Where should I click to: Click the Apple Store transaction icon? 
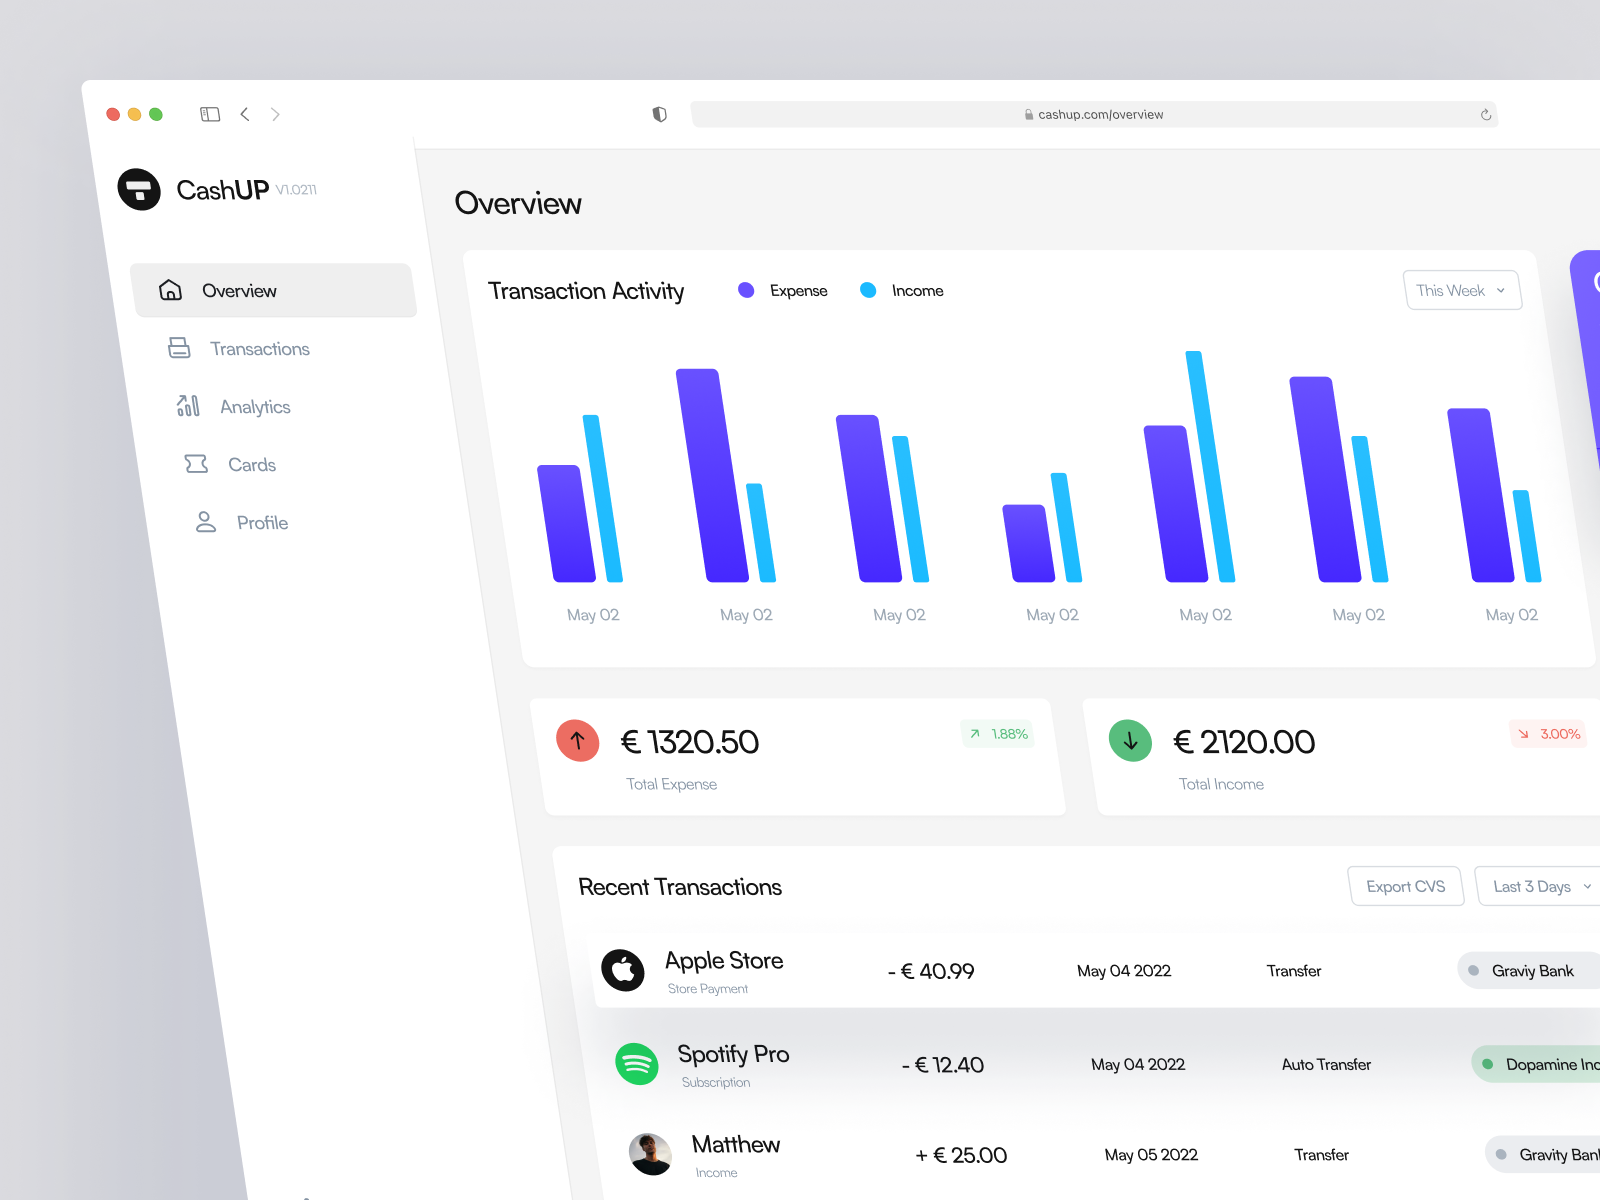tap(623, 970)
